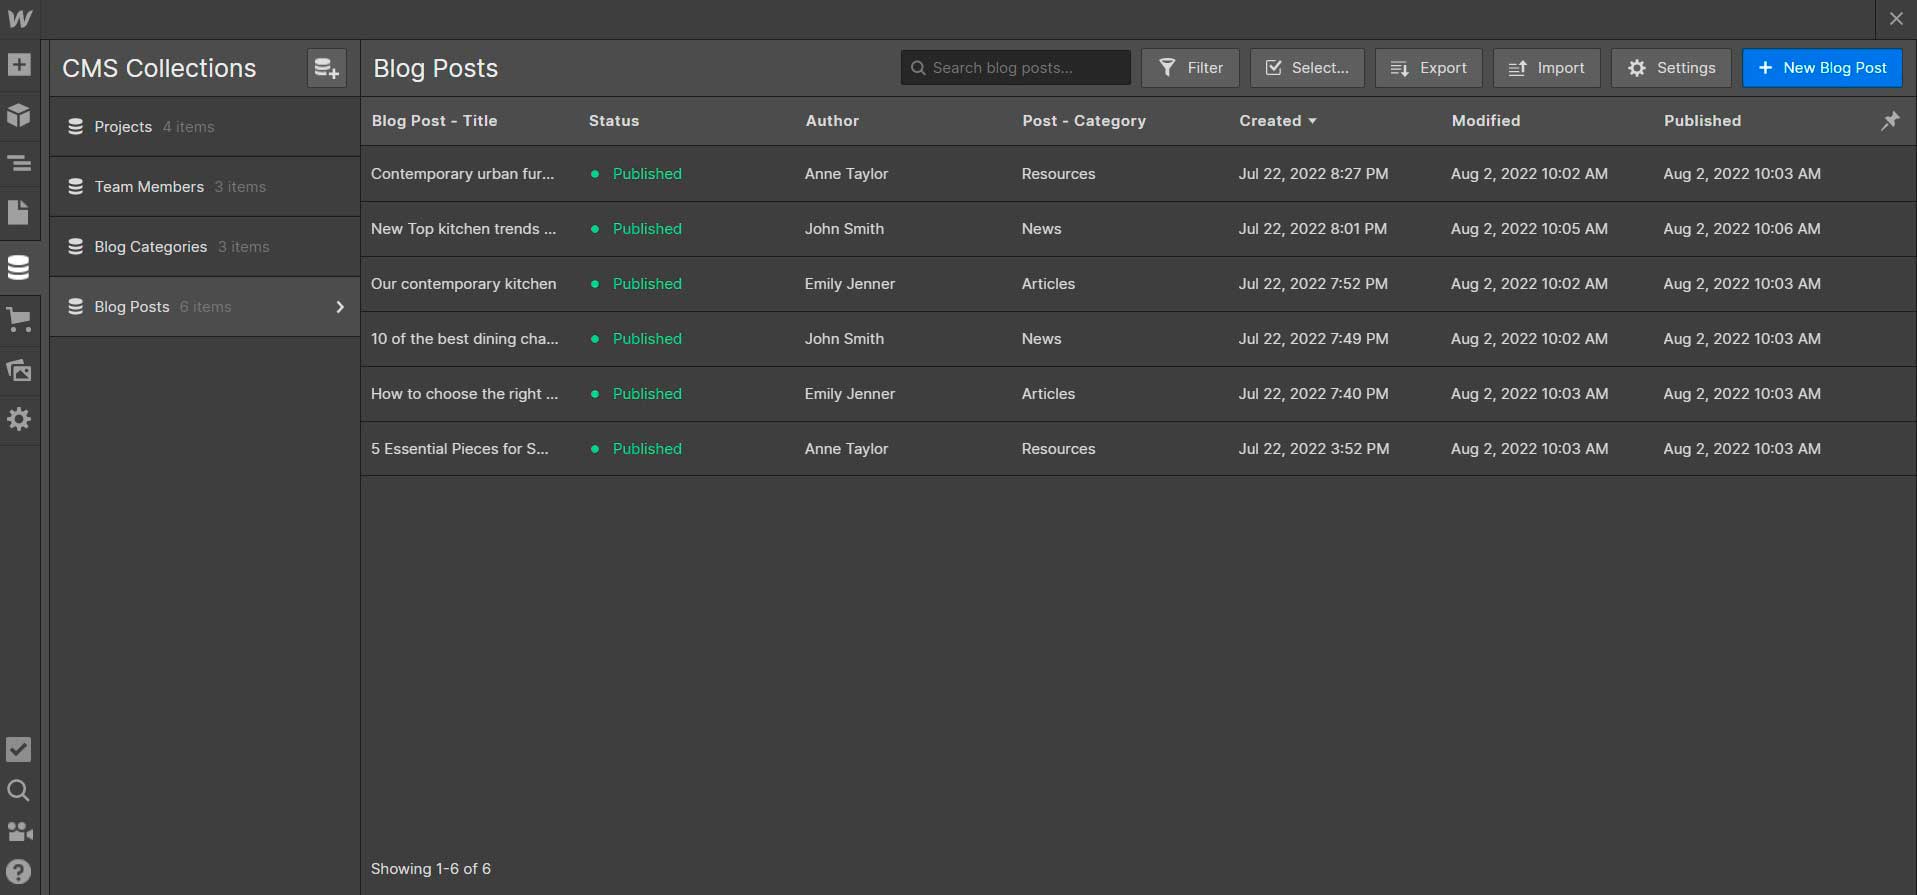Open the Assets panel

(x=19, y=370)
